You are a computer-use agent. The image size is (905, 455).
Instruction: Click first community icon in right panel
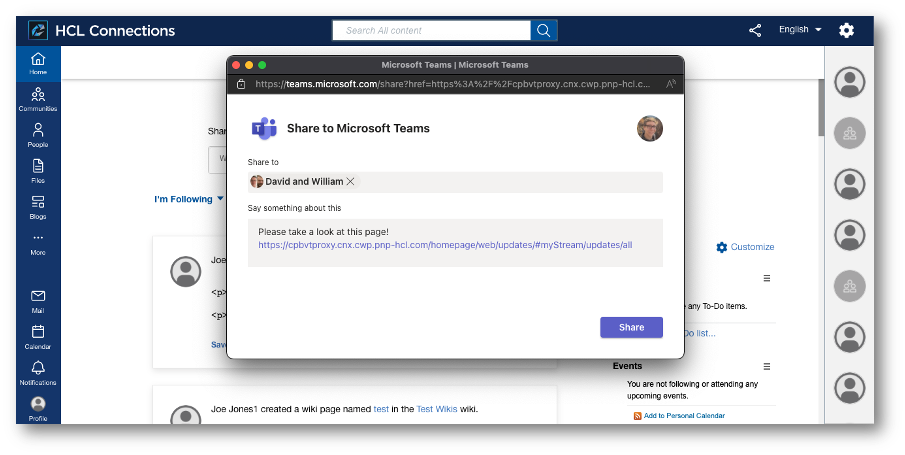point(850,133)
